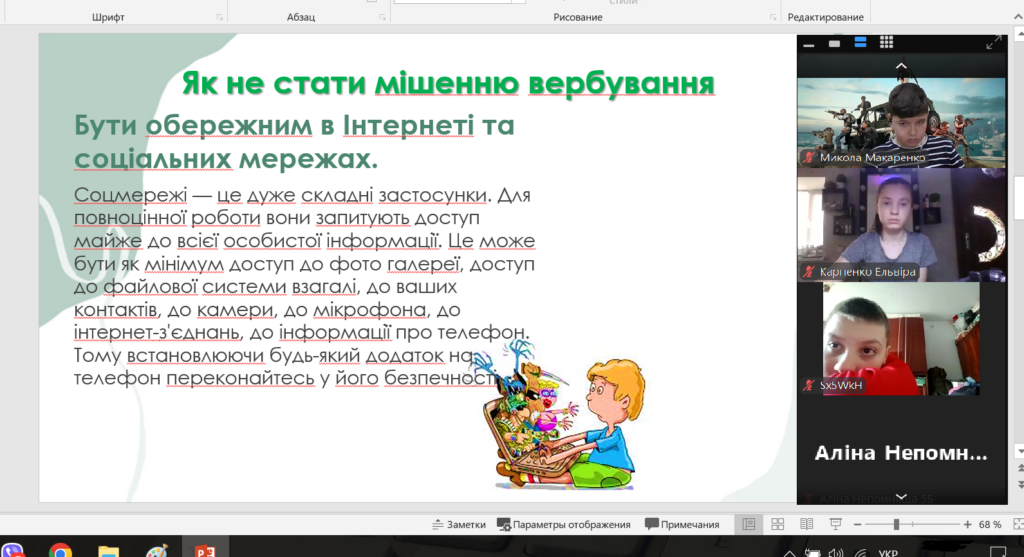Click scroll-up arrow of slide scrollbar

tap(1018, 33)
